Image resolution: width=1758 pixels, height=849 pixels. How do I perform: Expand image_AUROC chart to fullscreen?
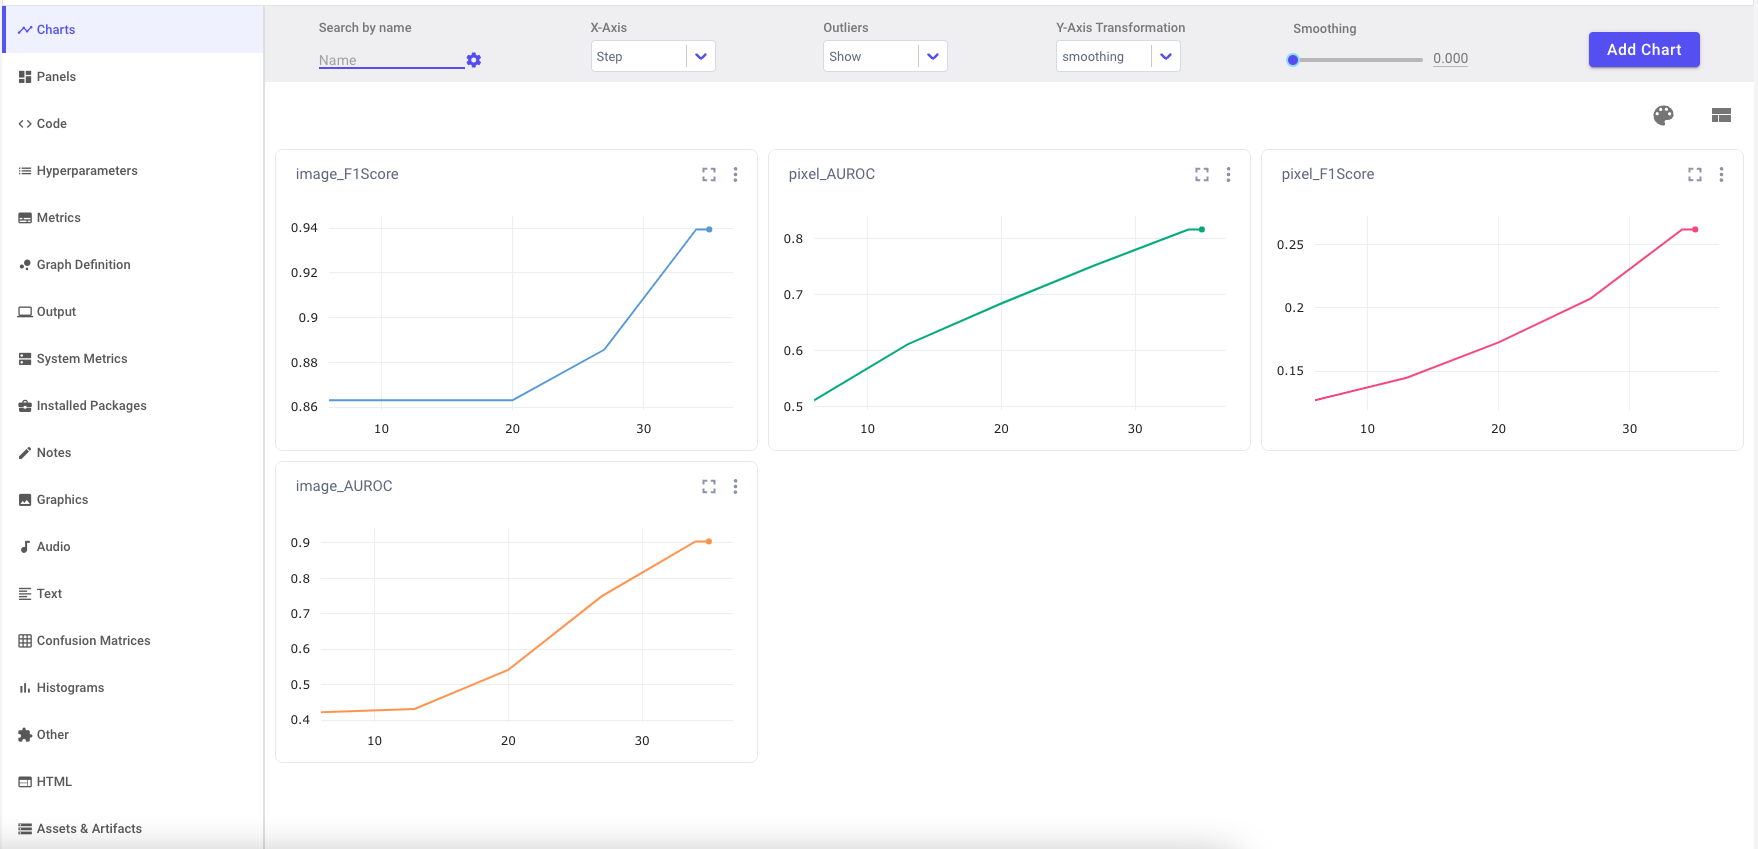(709, 487)
